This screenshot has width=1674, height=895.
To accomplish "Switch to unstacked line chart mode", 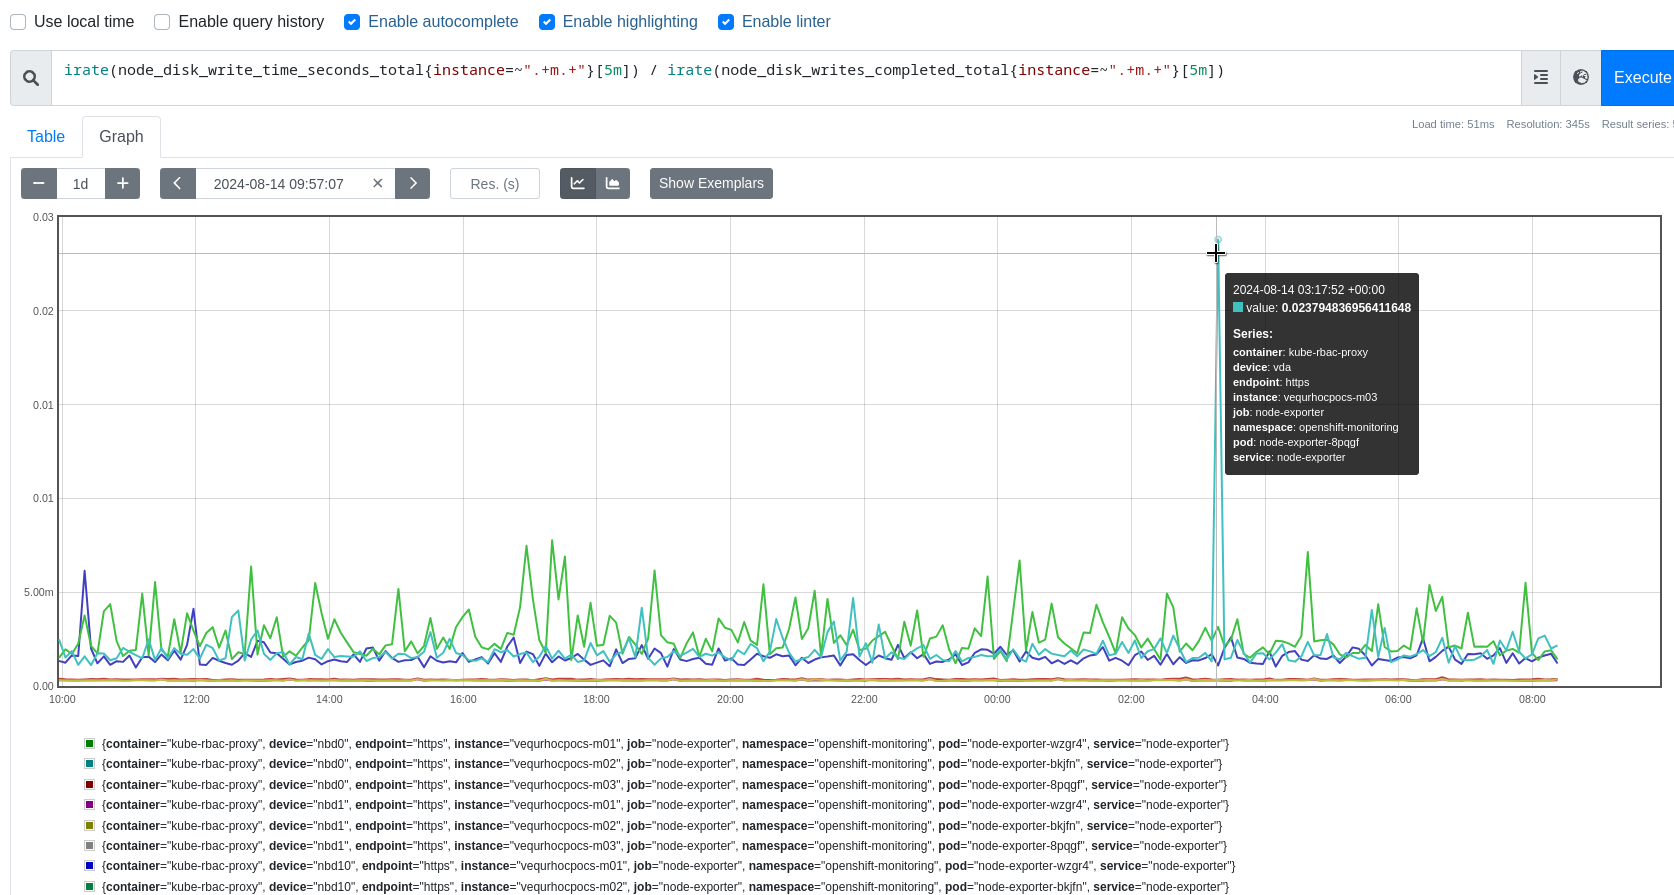I will pos(578,183).
